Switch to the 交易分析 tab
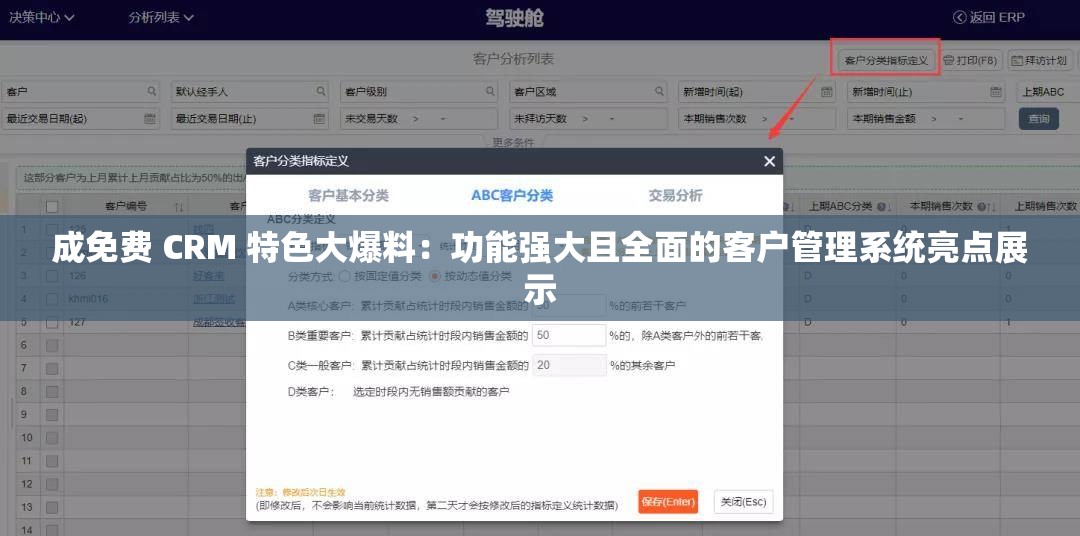Screen dimensions: 1080x536 pos(676,196)
